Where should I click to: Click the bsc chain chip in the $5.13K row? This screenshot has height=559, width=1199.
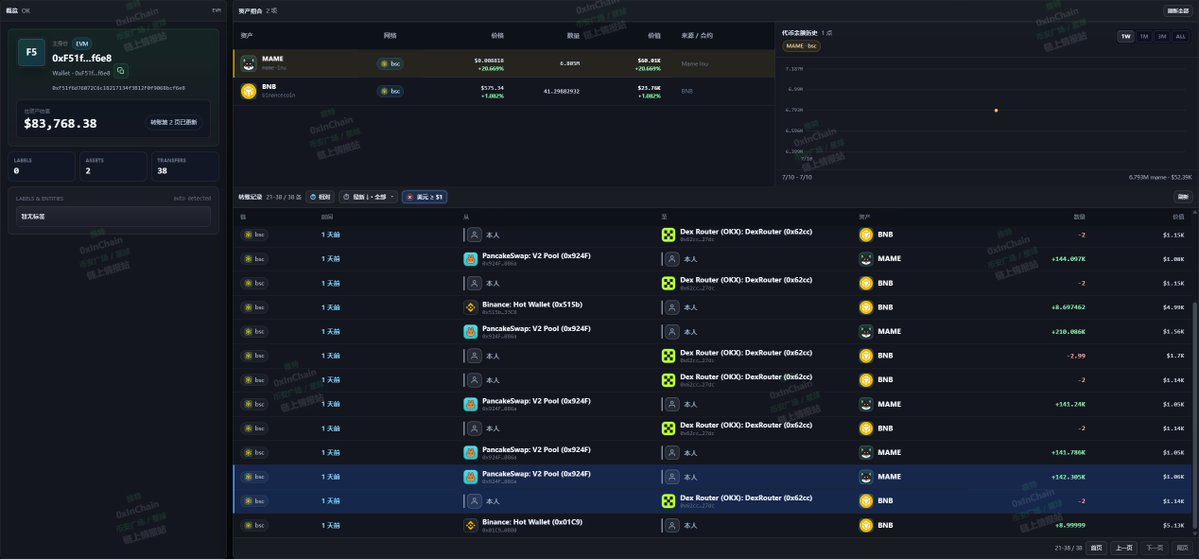click(255, 525)
